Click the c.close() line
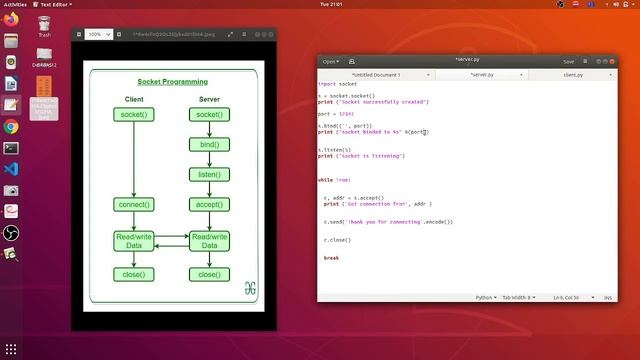The width and height of the screenshot is (640, 360). tap(338, 240)
